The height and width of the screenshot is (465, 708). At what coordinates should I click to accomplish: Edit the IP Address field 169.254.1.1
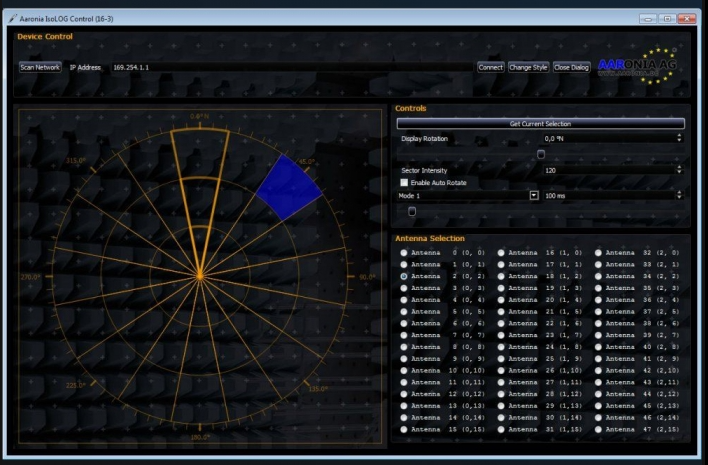pyautogui.click(x=291, y=67)
